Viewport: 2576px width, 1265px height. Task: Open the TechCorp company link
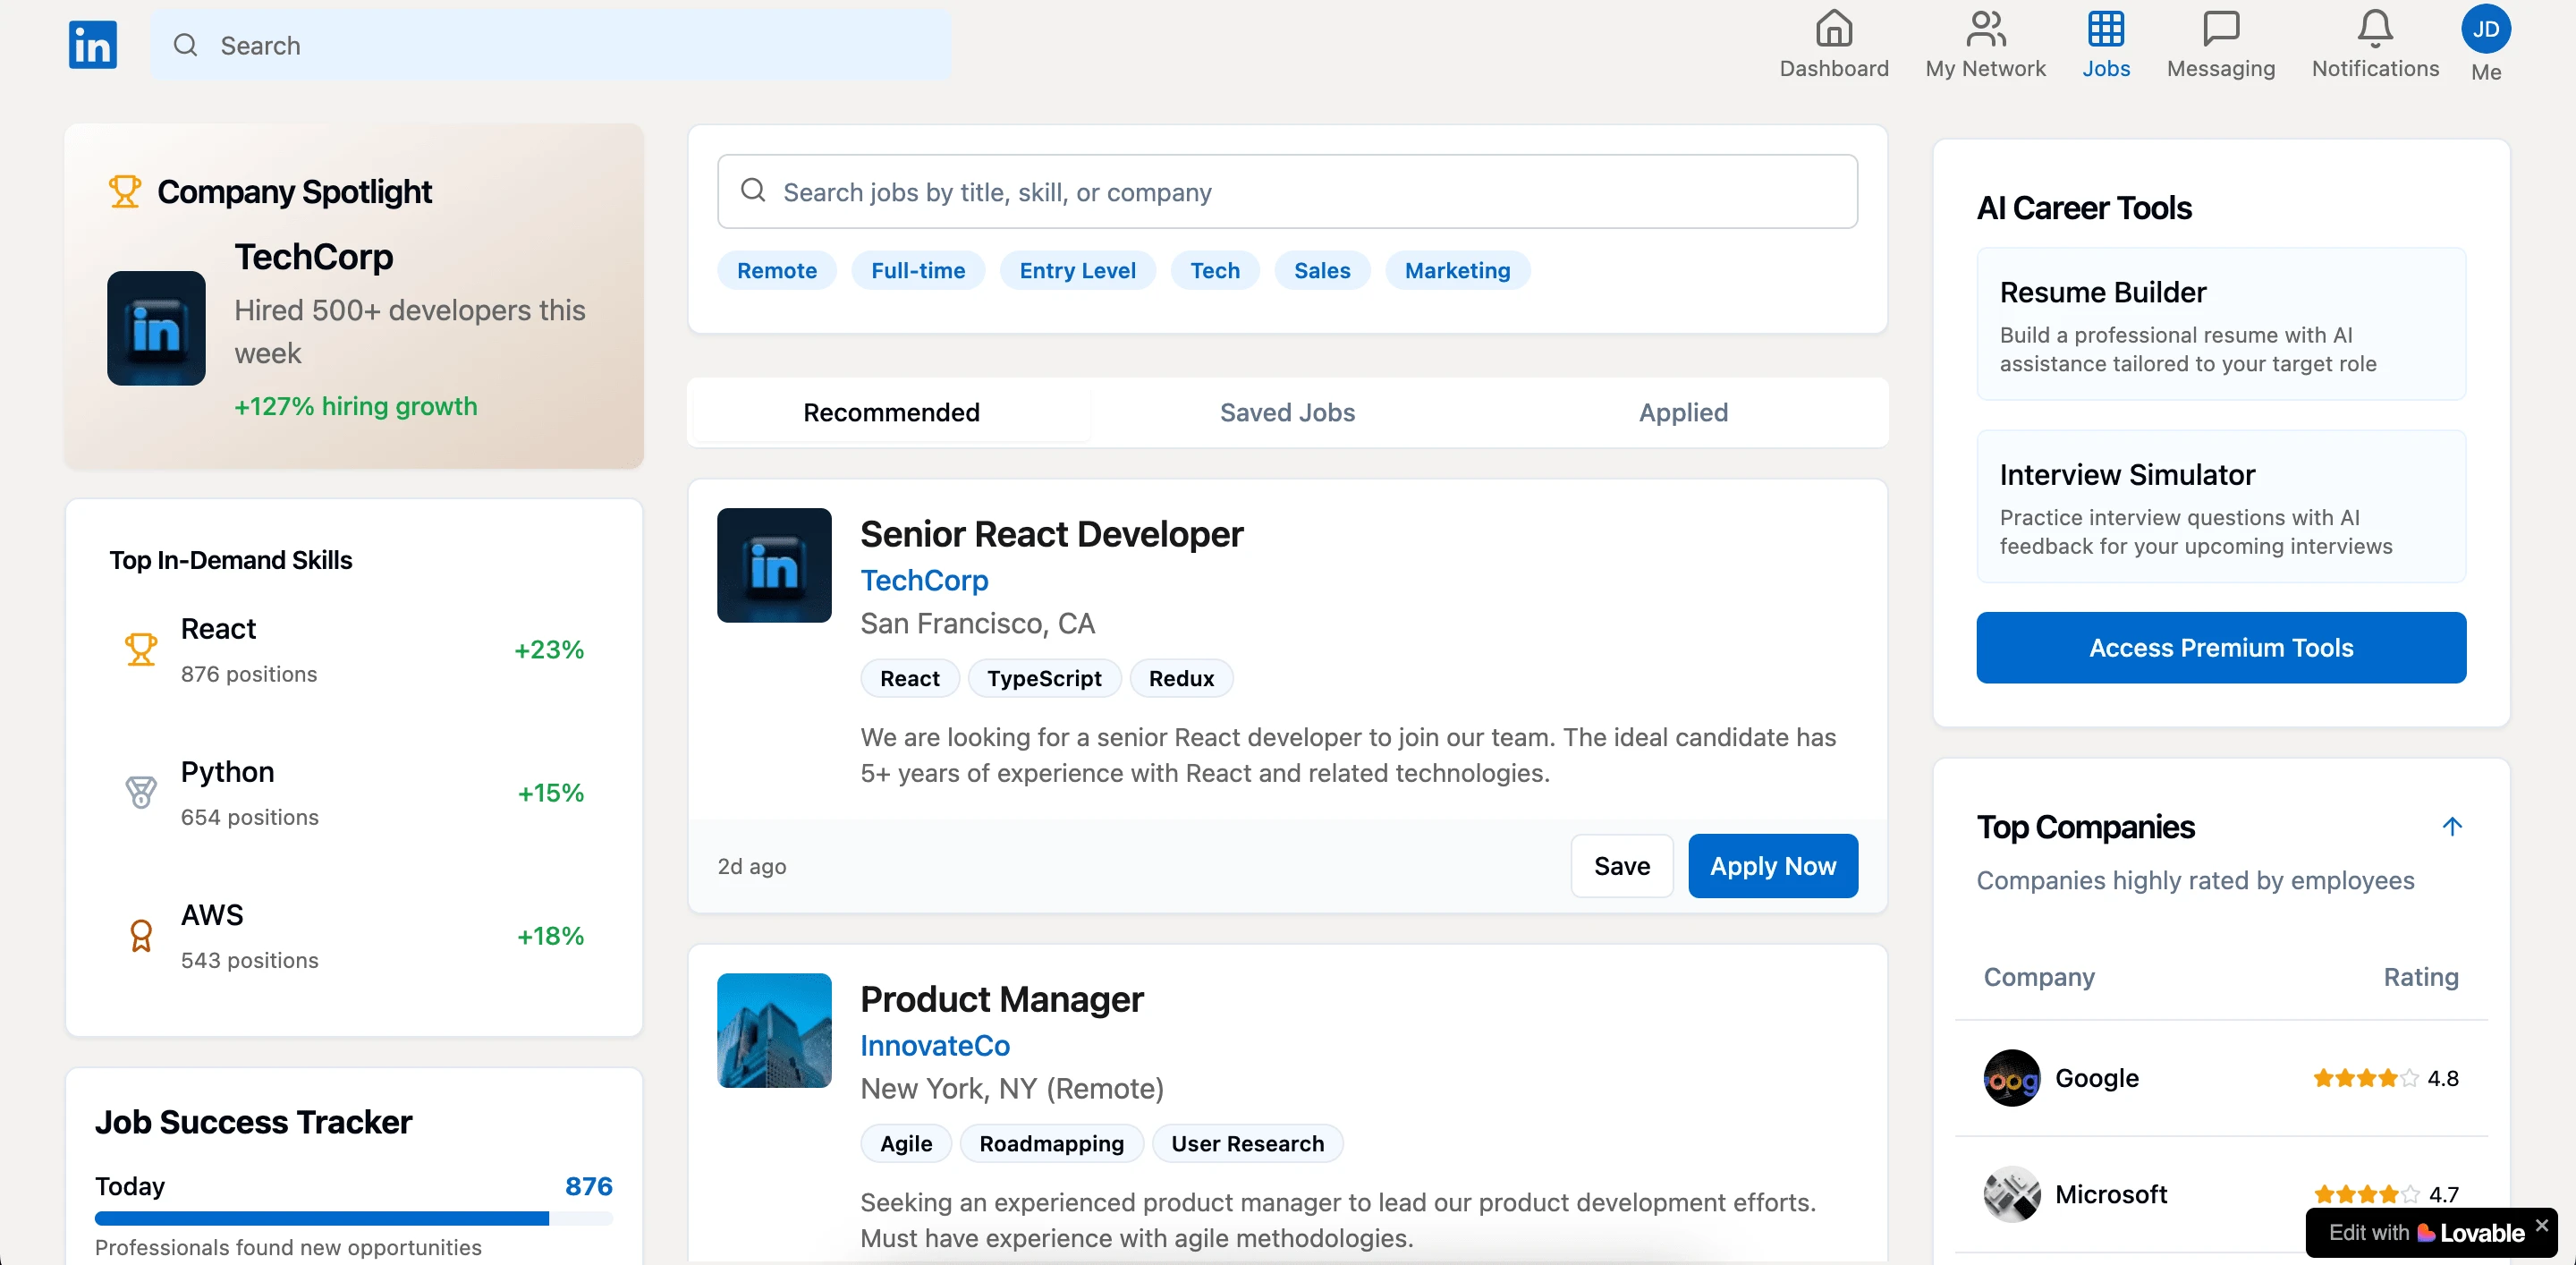pos(924,580)
